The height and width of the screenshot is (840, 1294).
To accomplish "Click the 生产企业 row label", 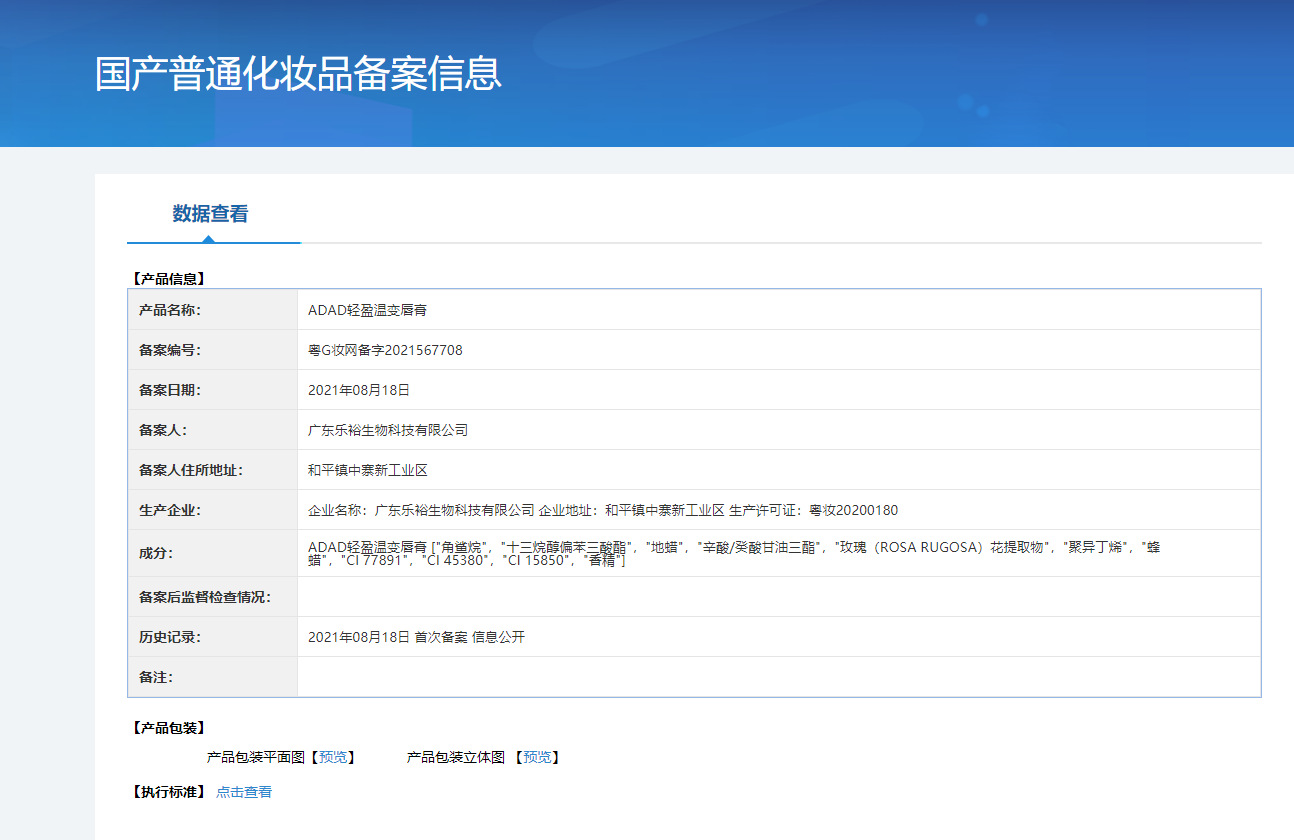I will click(x=170, y=510).
